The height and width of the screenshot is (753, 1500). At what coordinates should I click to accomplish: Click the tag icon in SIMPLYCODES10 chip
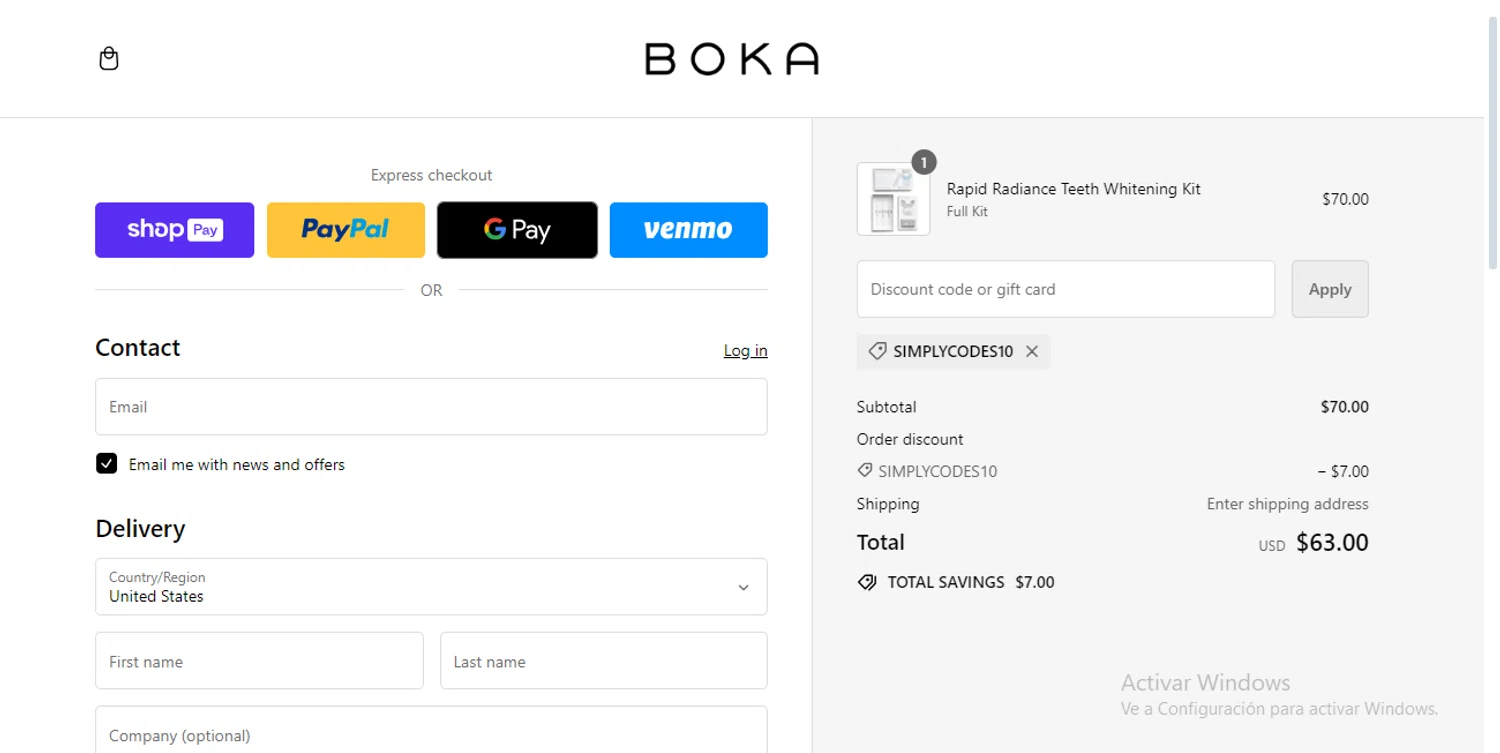tap(877, 352)
